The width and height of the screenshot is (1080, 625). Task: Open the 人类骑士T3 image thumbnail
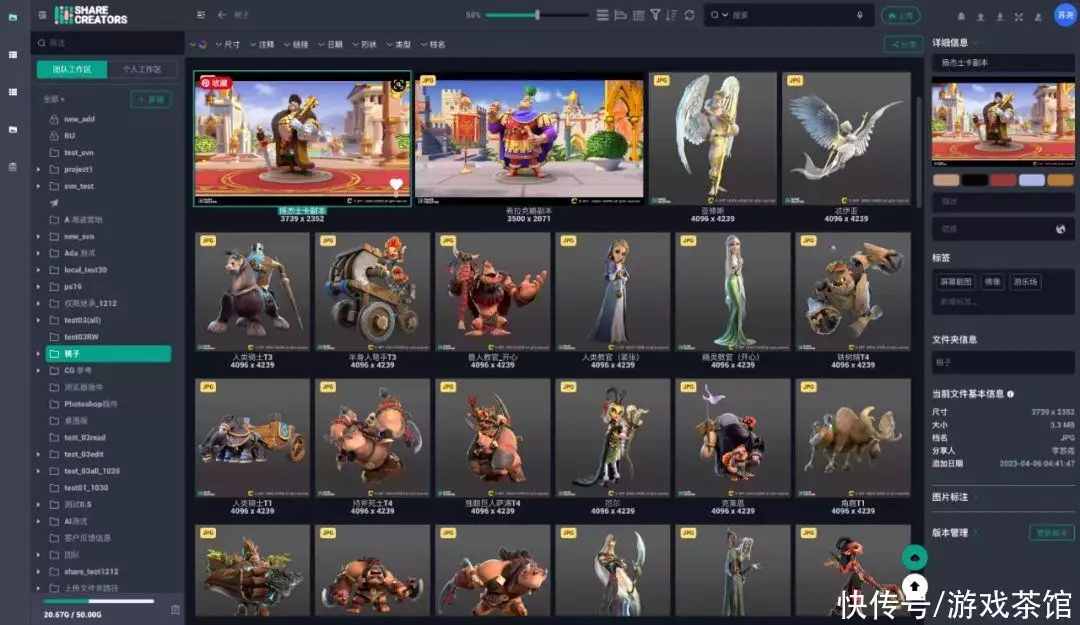[x=253, y=292]
